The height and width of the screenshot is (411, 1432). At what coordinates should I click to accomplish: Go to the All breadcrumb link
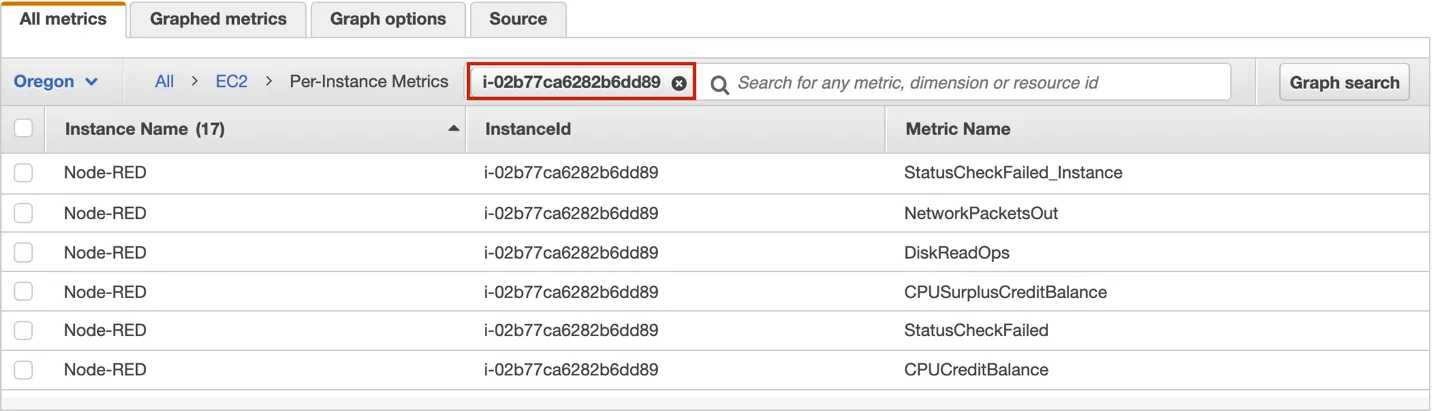pyautogui.click(x=164, y=82)
